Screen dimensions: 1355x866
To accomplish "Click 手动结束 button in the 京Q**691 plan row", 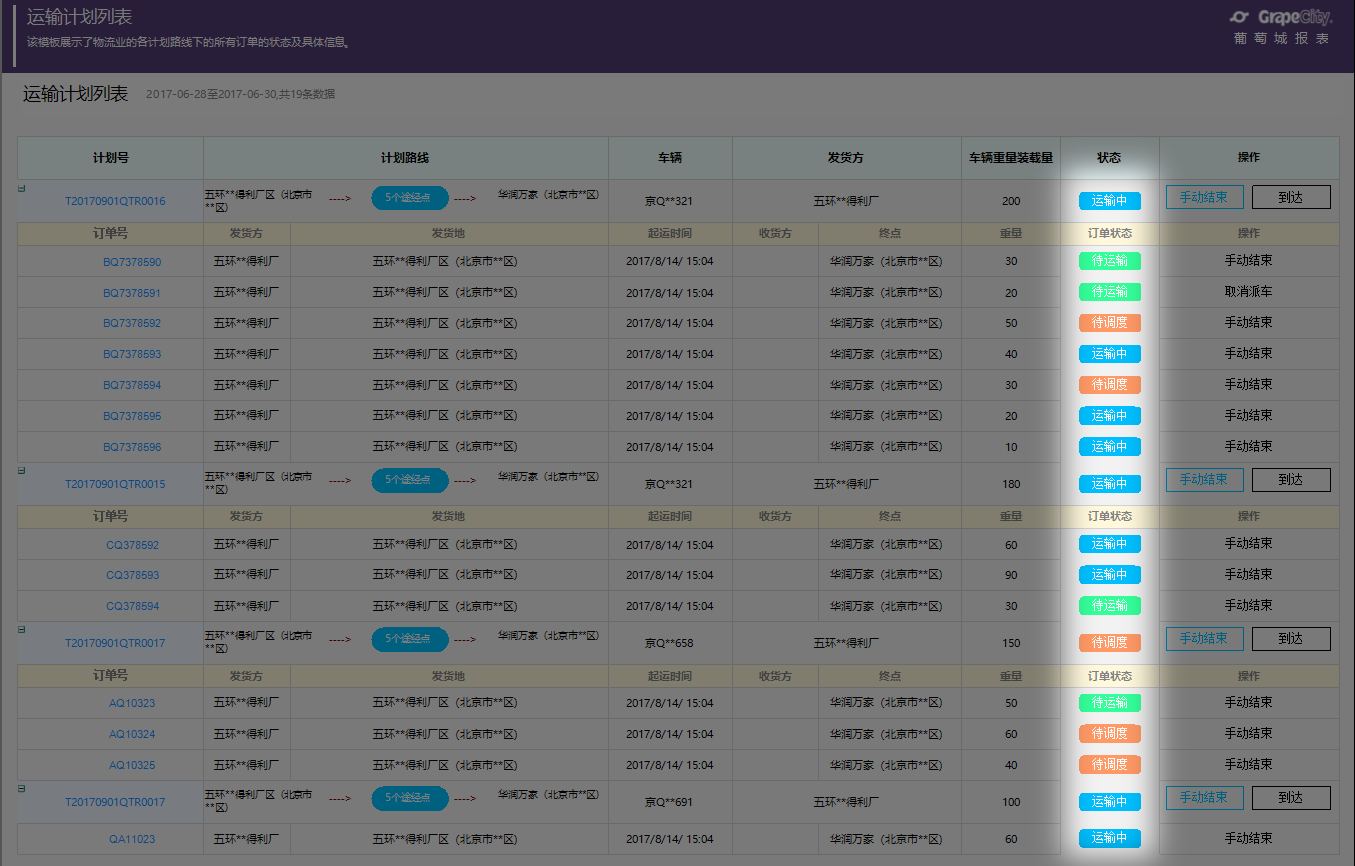I will coord(1204,798).
